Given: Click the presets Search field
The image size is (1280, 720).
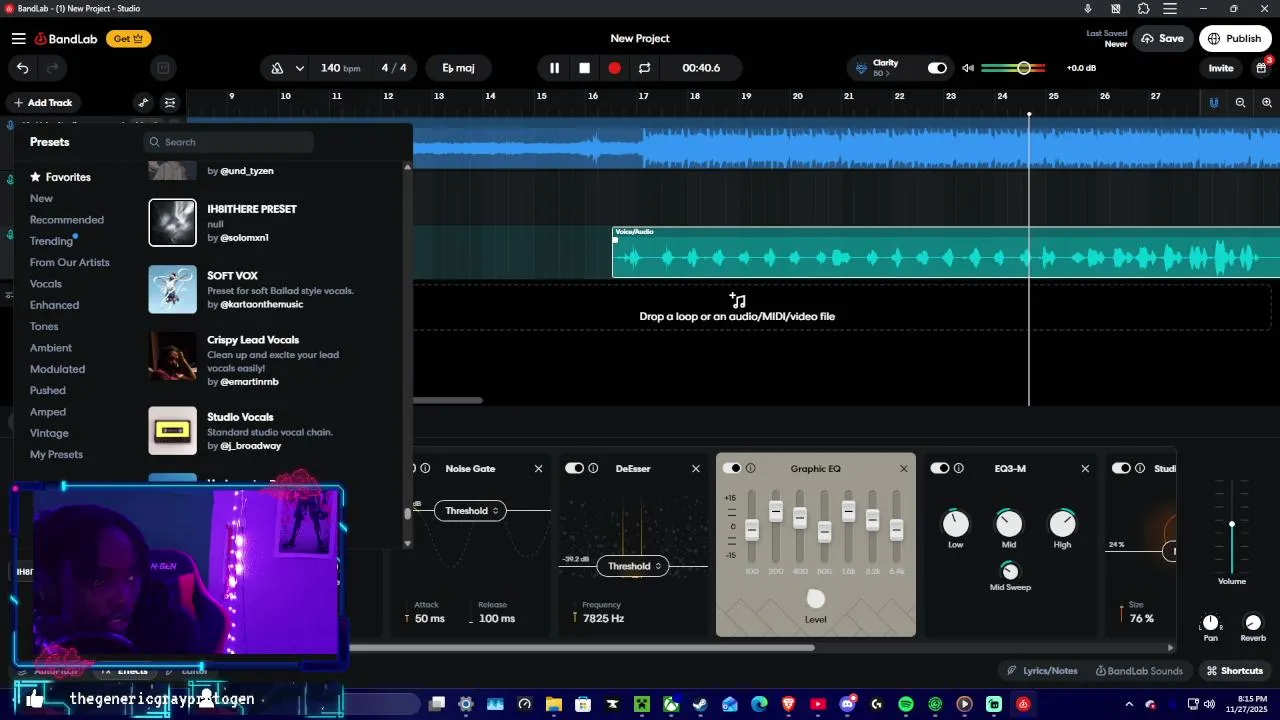Looking at the screenshot, I should (x=228, y=142).
